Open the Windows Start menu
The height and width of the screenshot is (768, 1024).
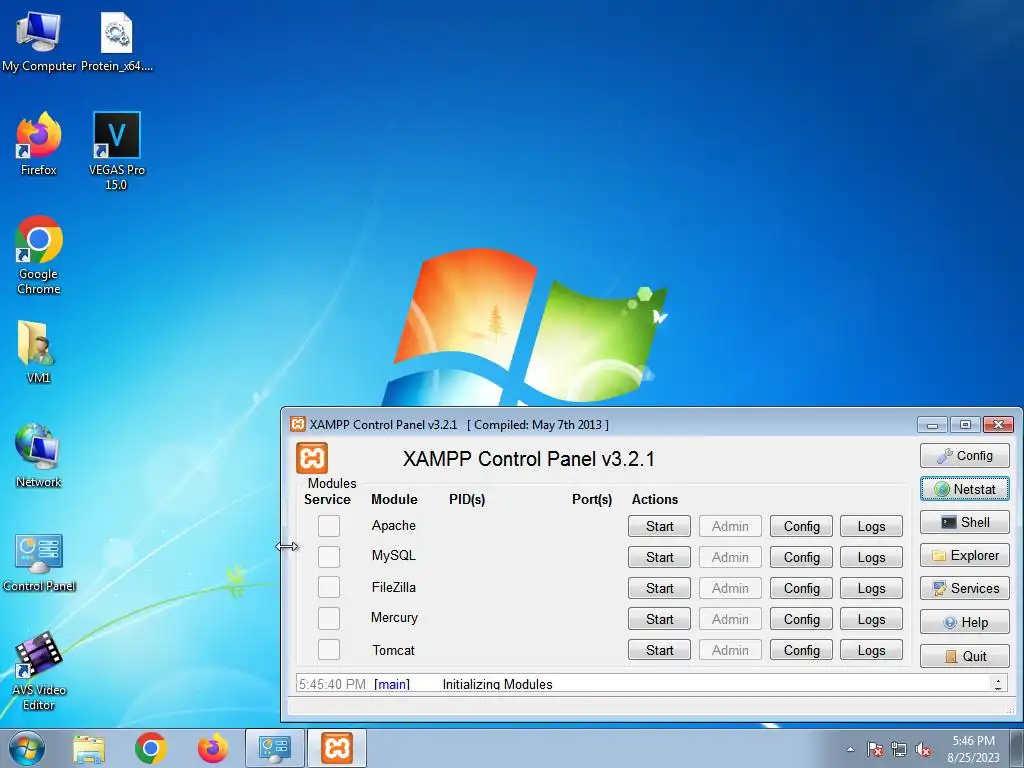27,748
